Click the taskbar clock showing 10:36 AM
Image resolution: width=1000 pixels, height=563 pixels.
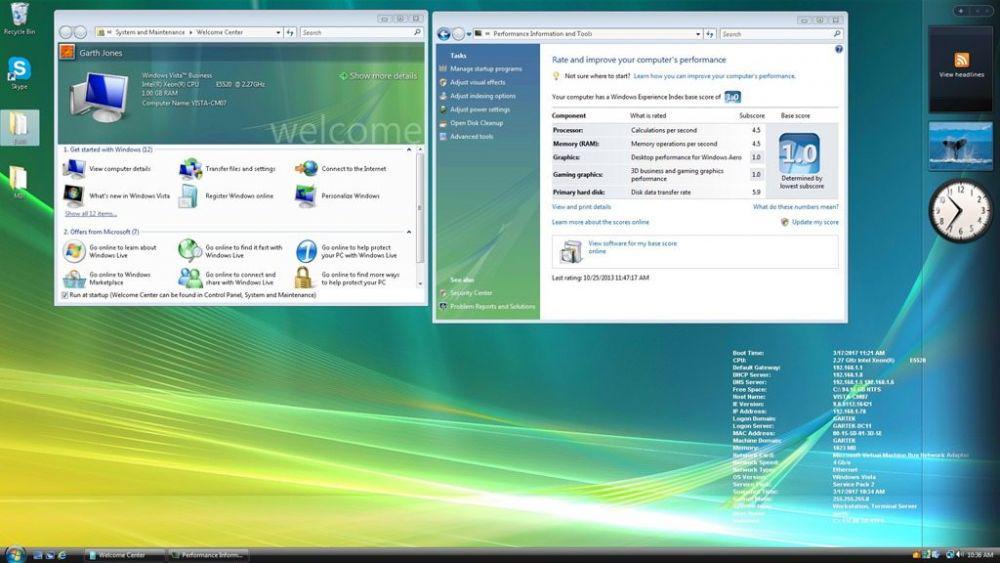tap(981, 555)
